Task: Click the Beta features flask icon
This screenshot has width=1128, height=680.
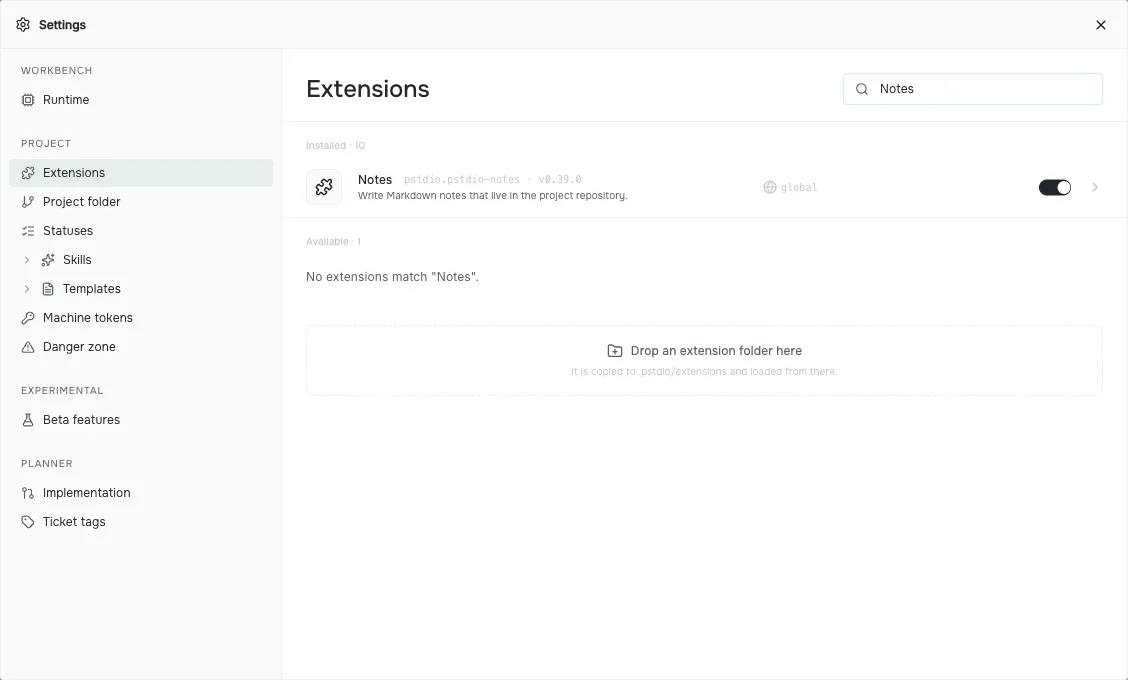Action: [28, 420]
